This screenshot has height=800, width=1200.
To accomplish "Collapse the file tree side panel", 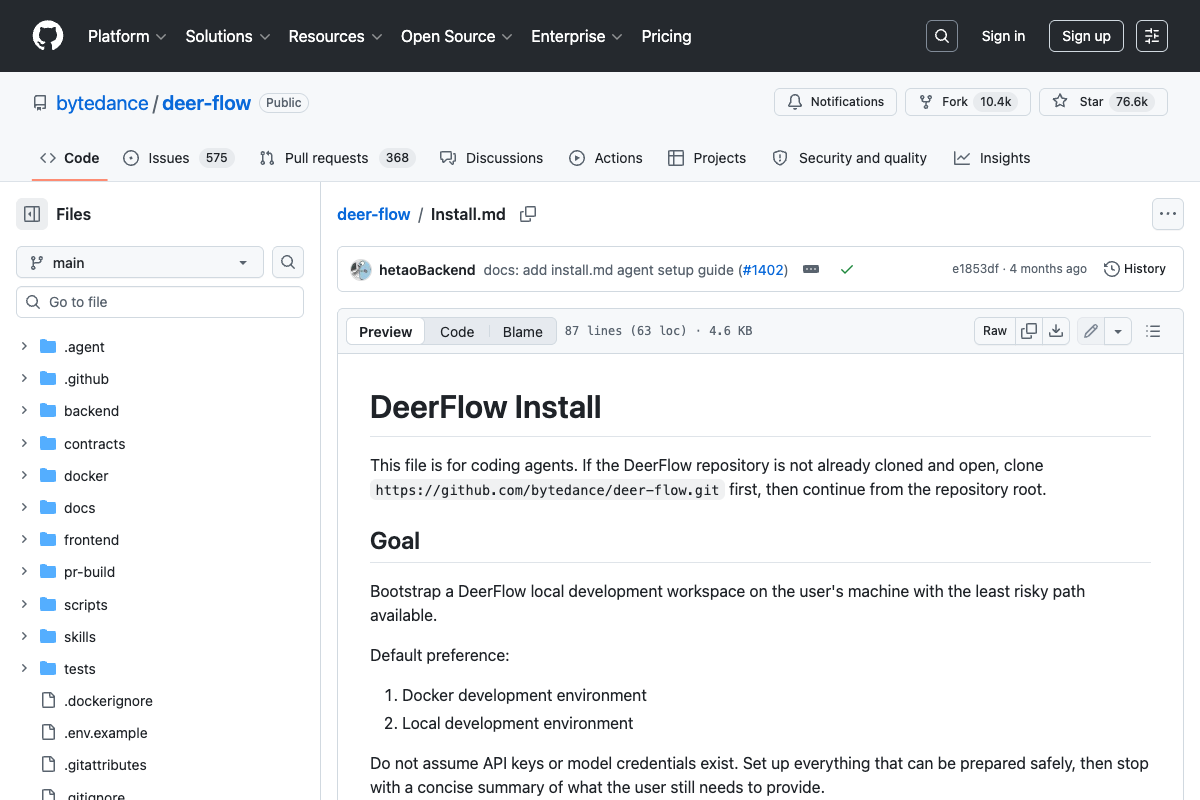I will pyautogui.click(x=32, y=214).
